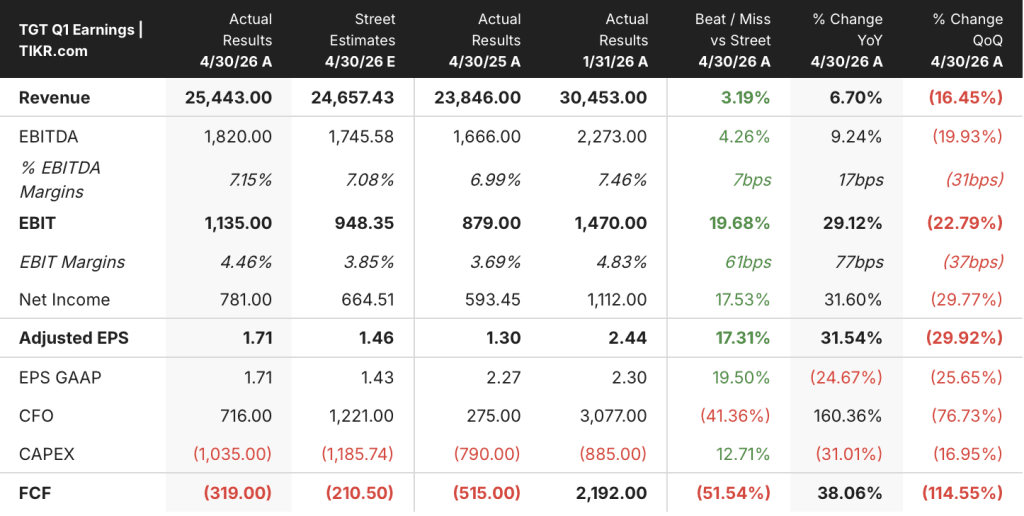This screenshot has width=1024, height=516.
Task: Select EBIT beat percentage 19.68%
Action: click(x=740, y=223)
